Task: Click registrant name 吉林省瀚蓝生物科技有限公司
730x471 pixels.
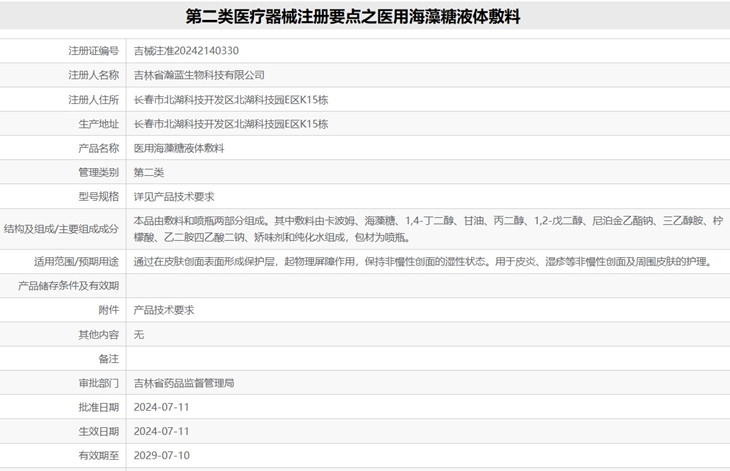Action: (x=199, y=75)
